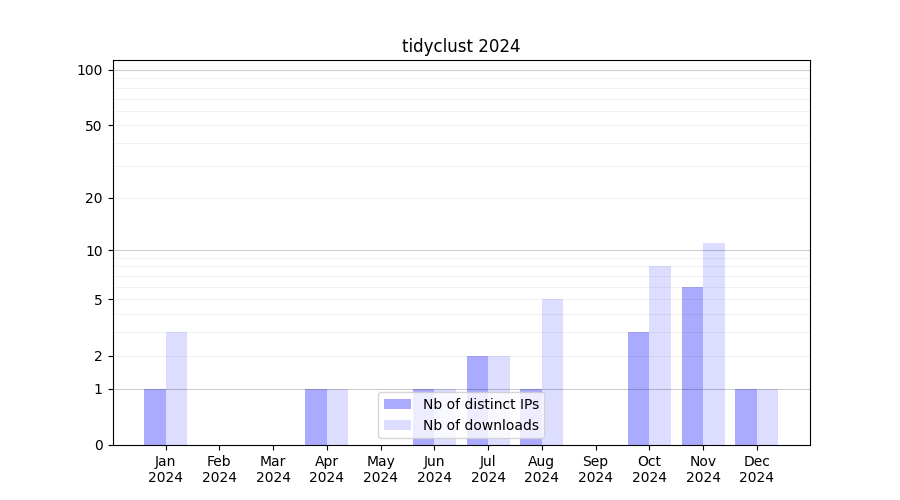Select the Nb of downloads legend label
The height and width of the screenshot is (500, 900).
[480, 425]
